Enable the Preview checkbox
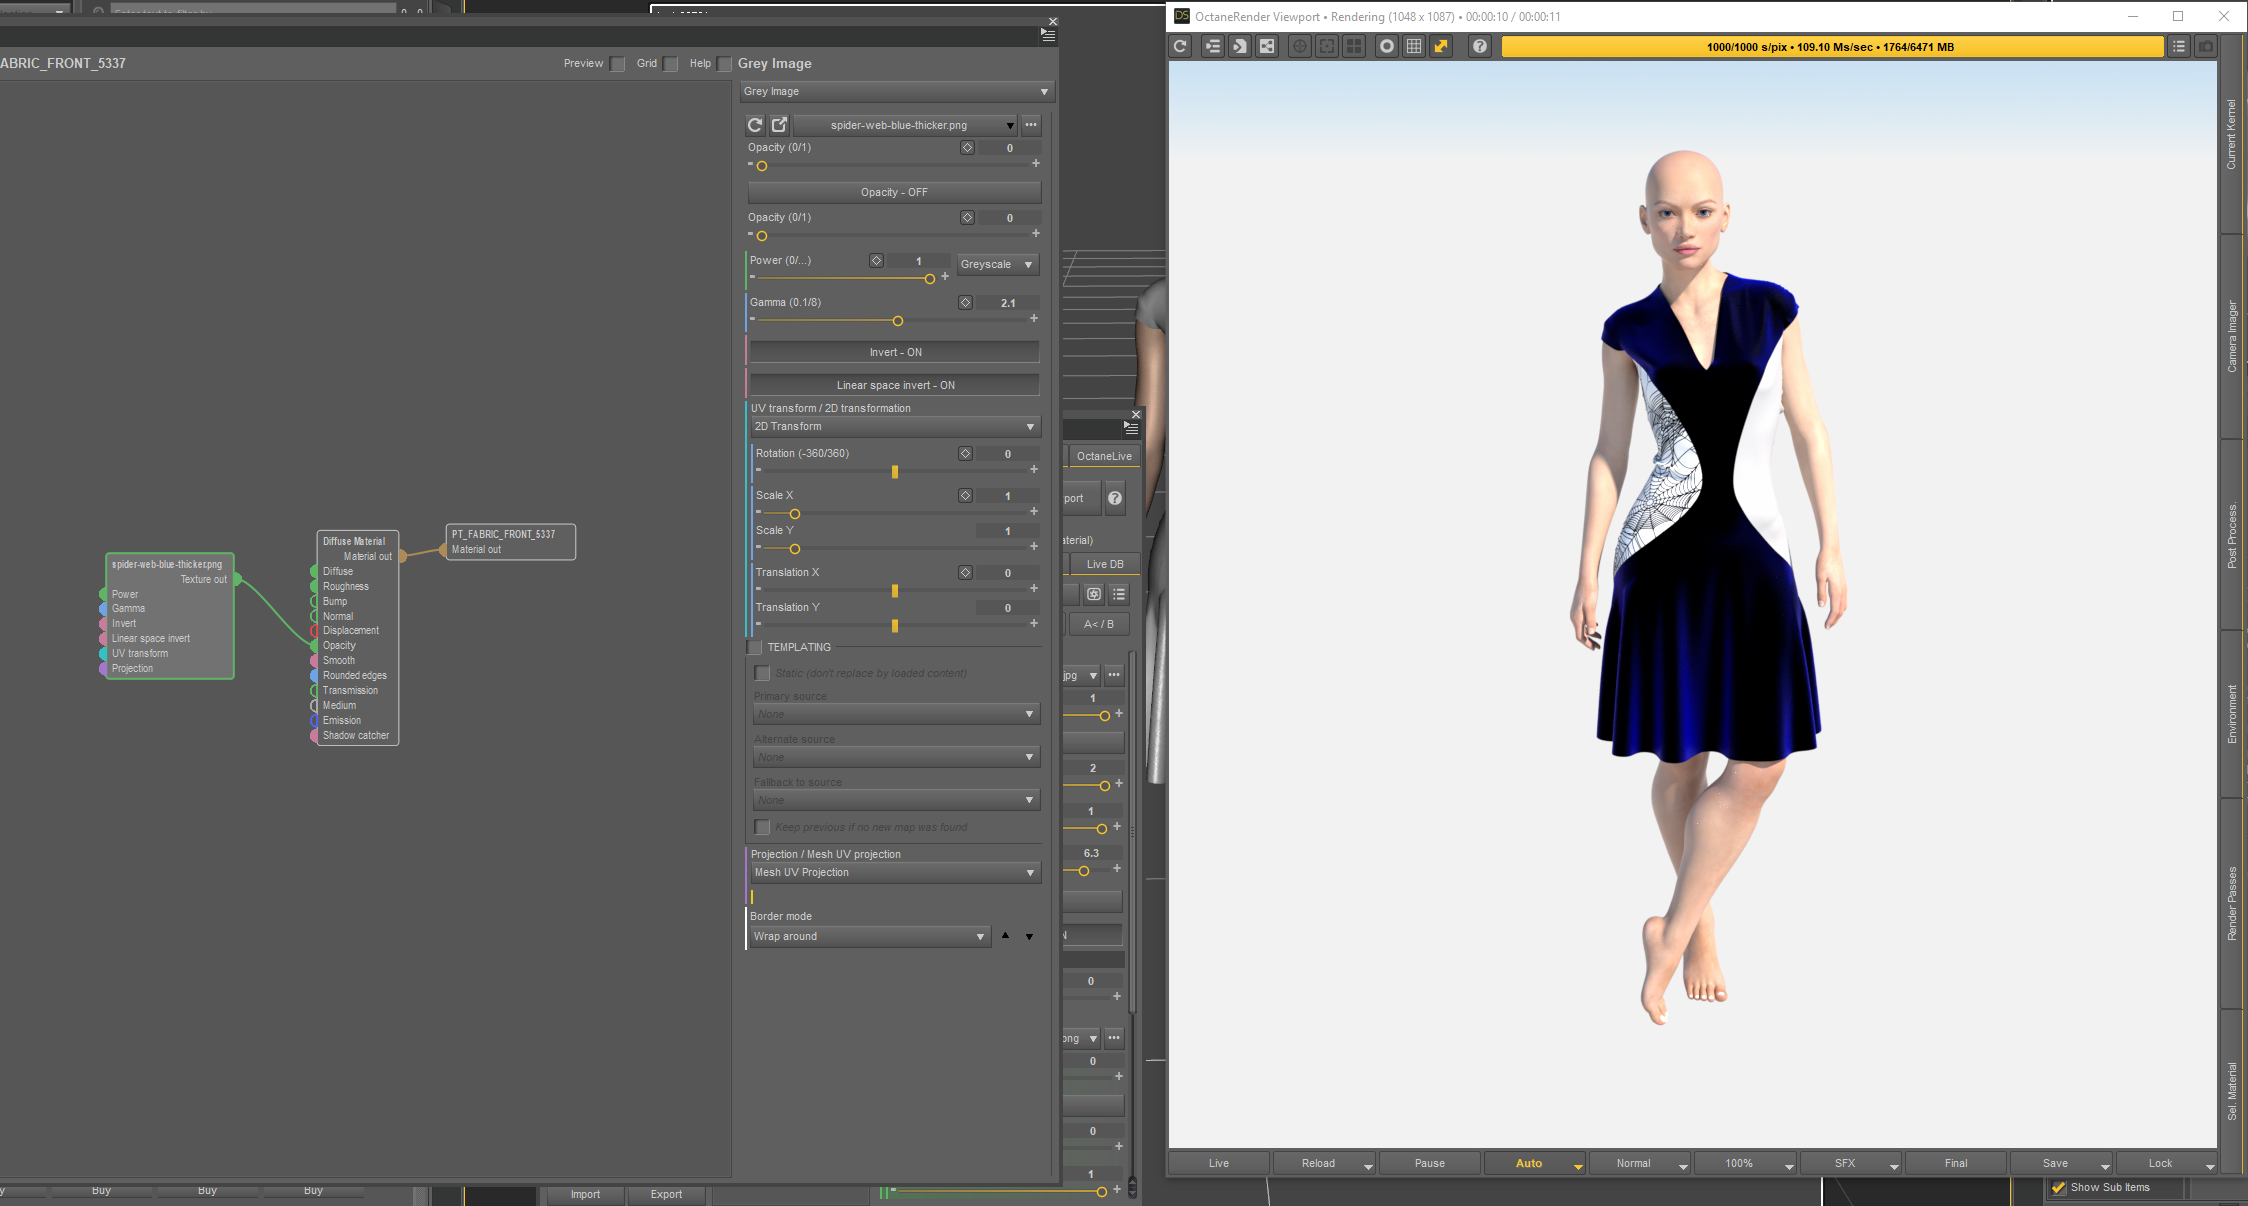The image size is (2248, 1206). (618, 64)
